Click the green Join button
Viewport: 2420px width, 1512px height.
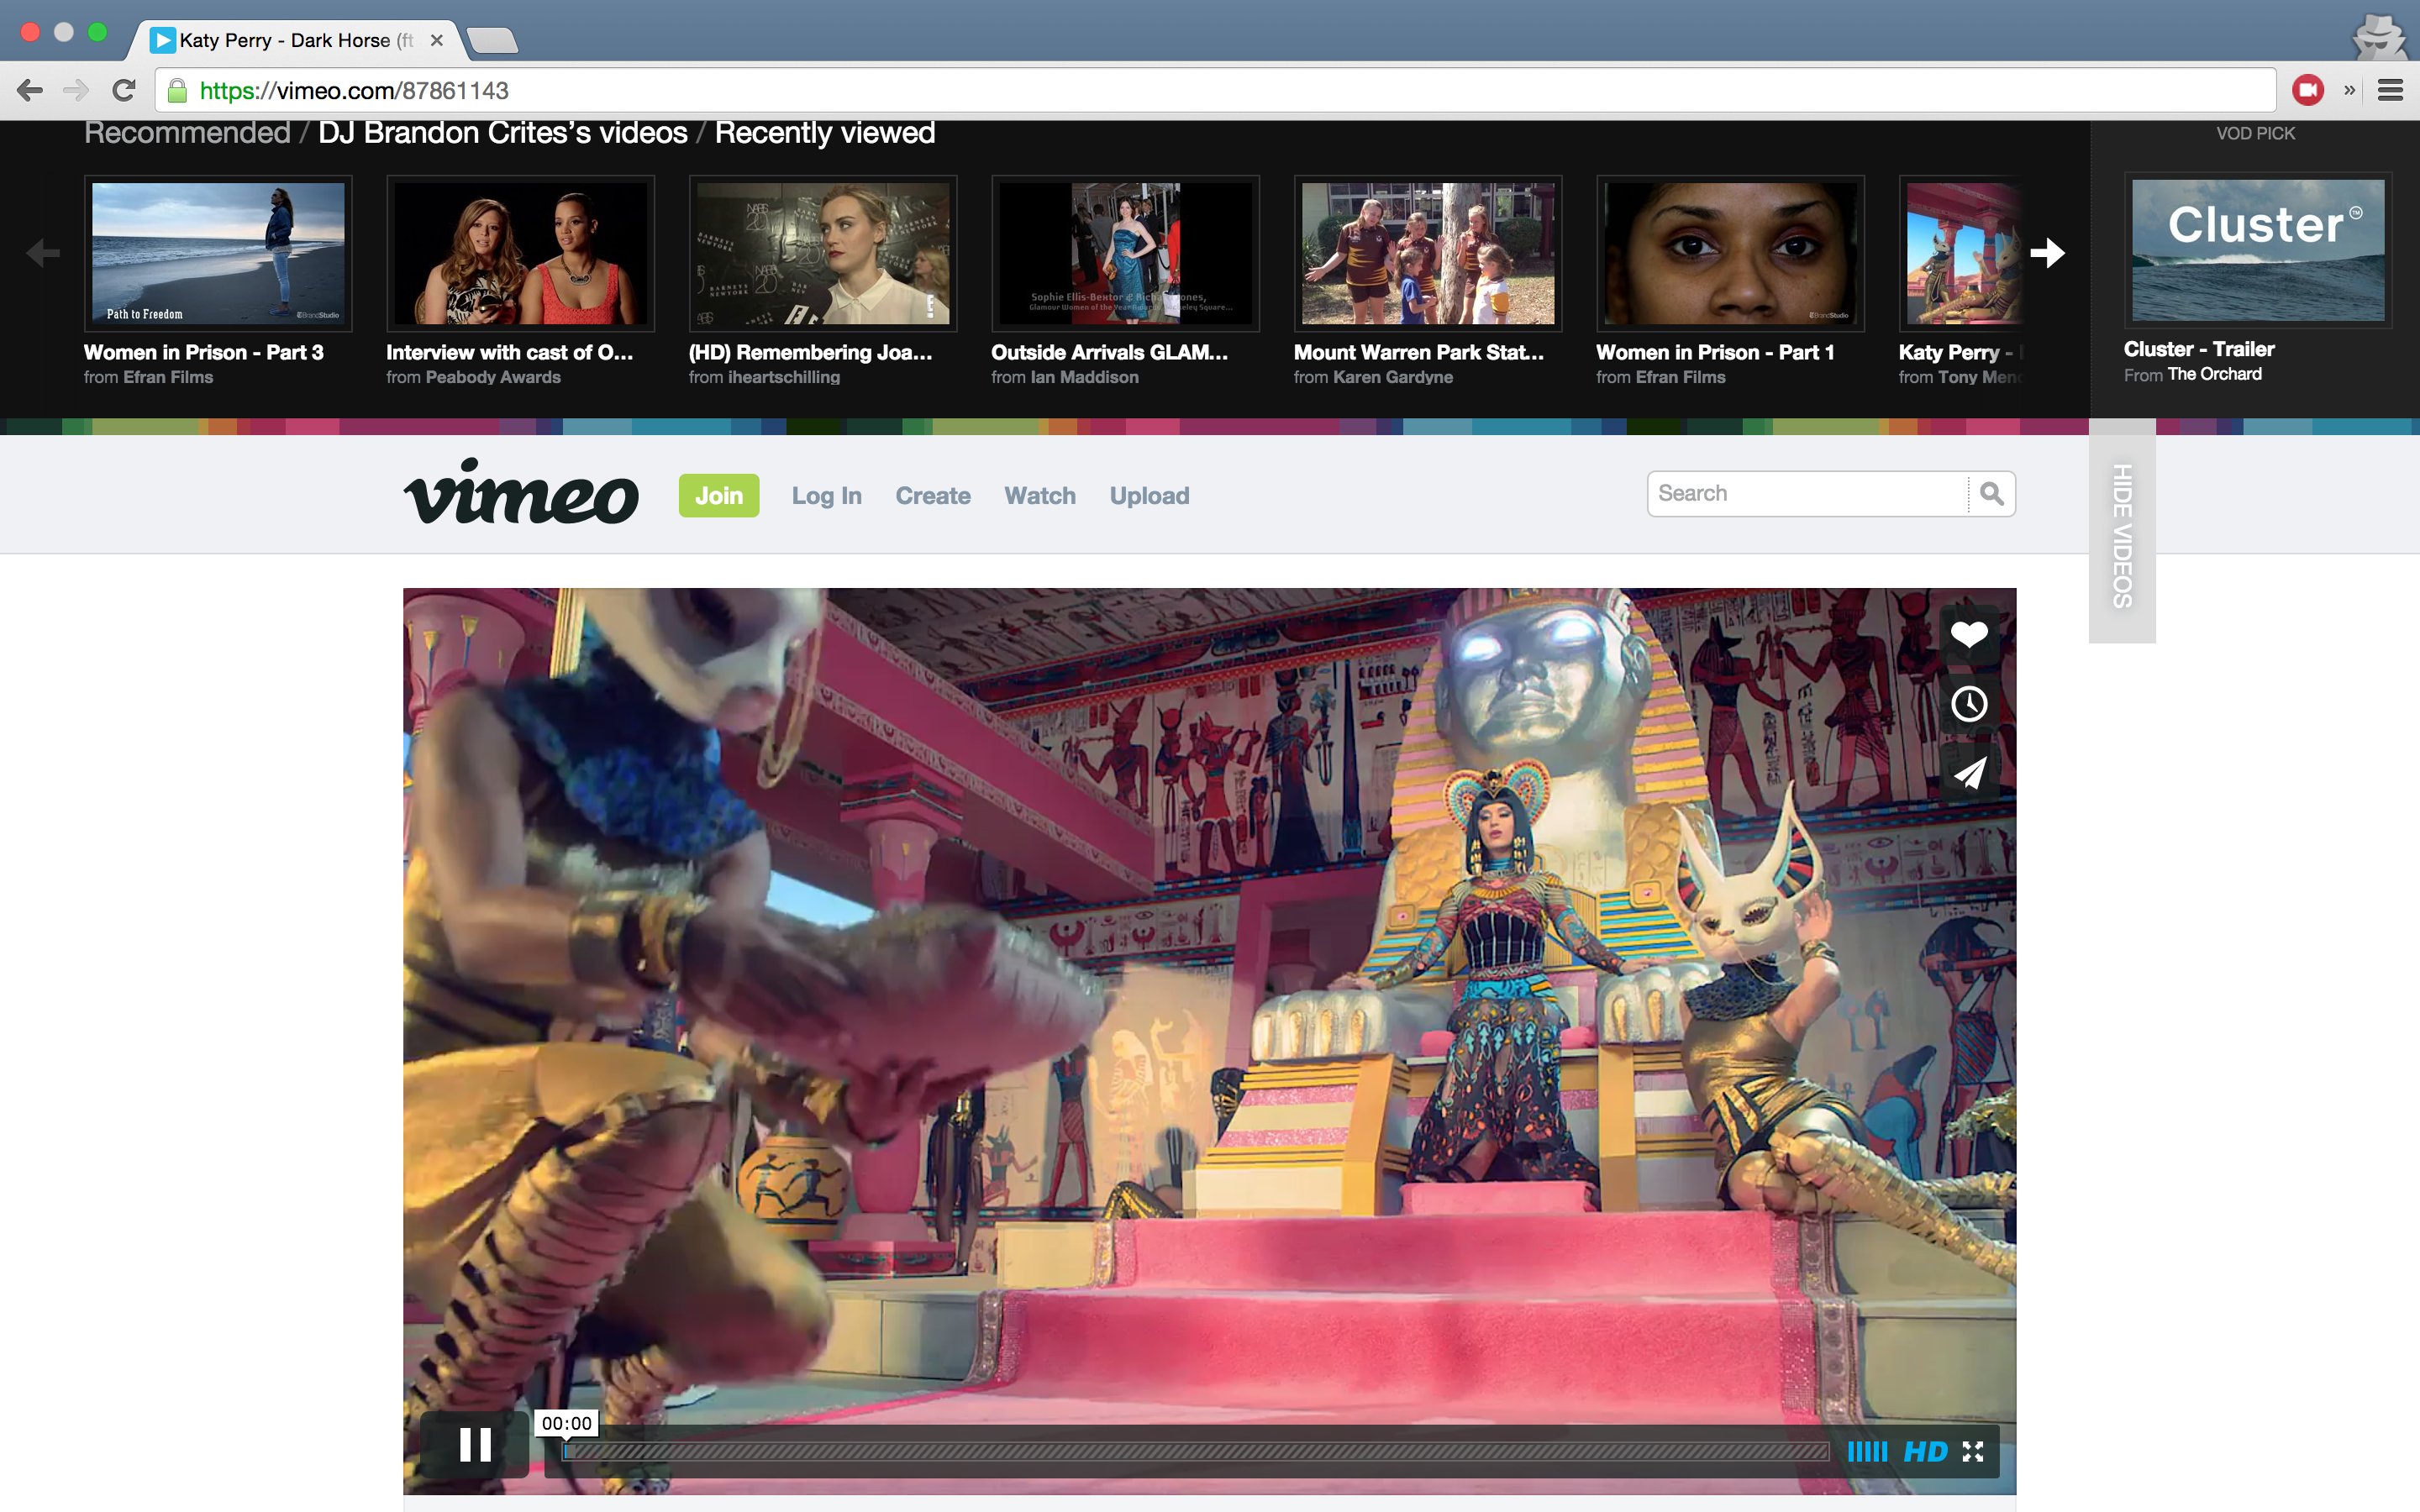(718, 496)
